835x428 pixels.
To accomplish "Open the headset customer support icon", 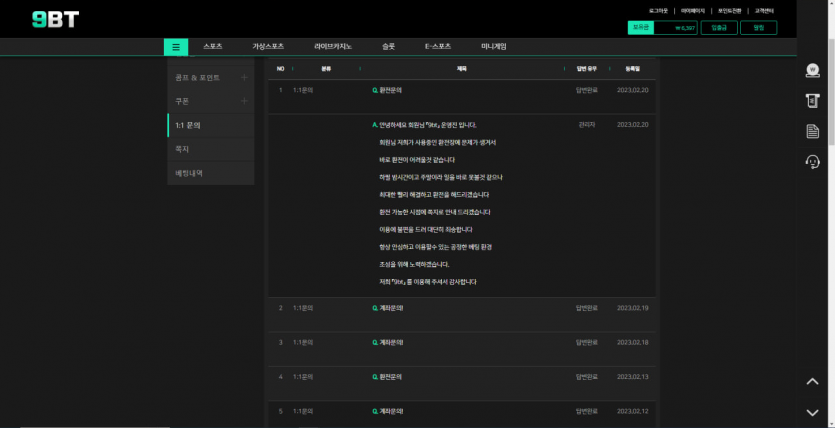I will (812, 161).
